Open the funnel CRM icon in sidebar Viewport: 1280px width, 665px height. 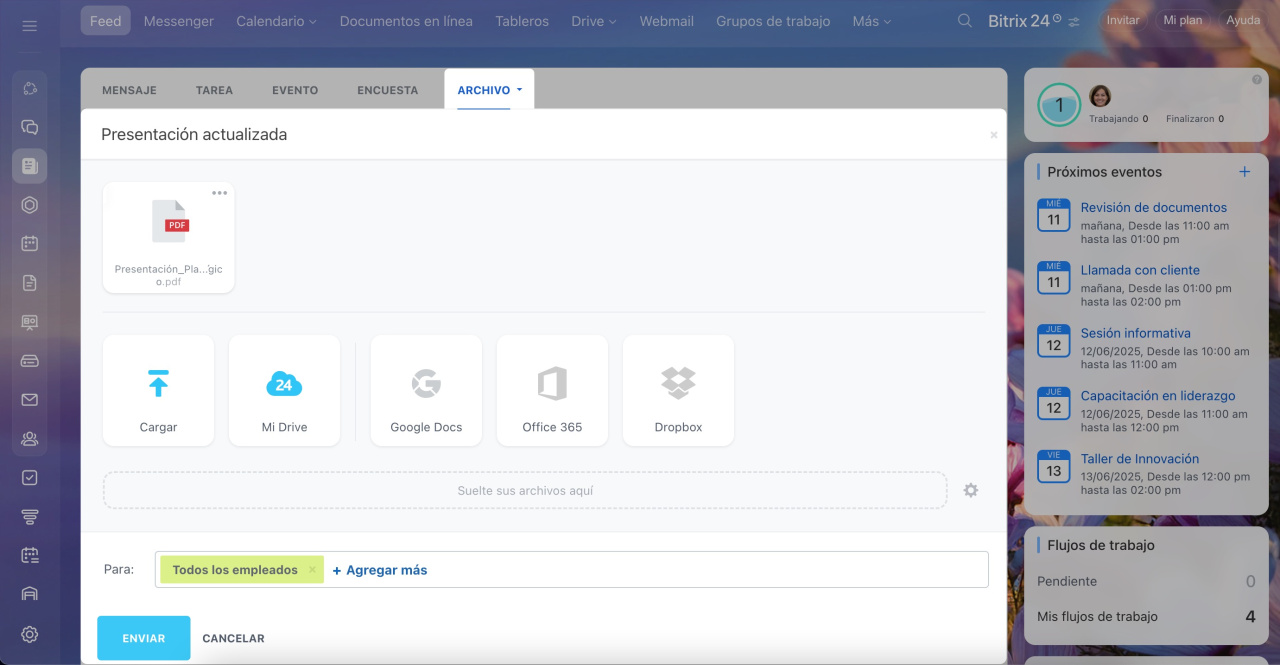coord(29,517)
